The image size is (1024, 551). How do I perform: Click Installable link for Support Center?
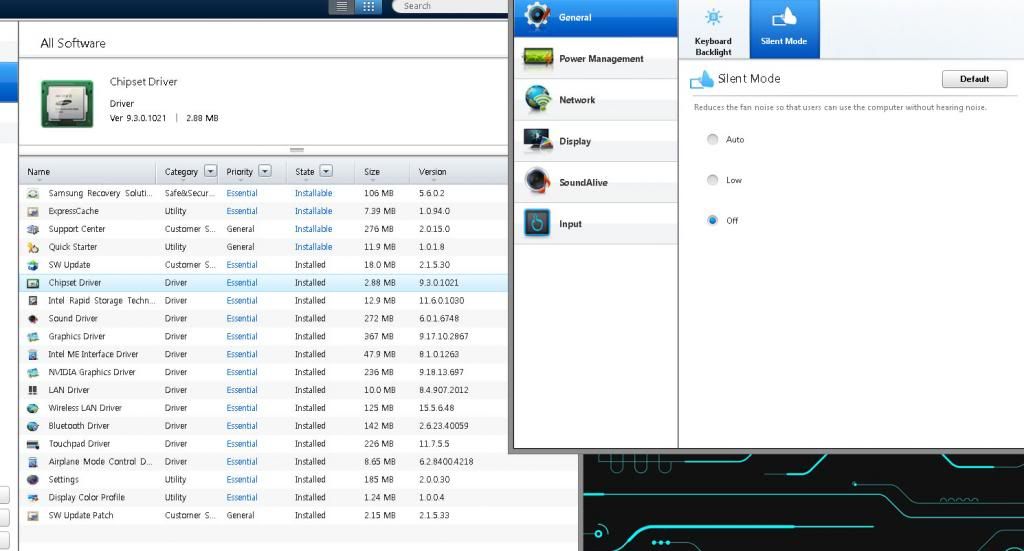click(x=313, y=229)
